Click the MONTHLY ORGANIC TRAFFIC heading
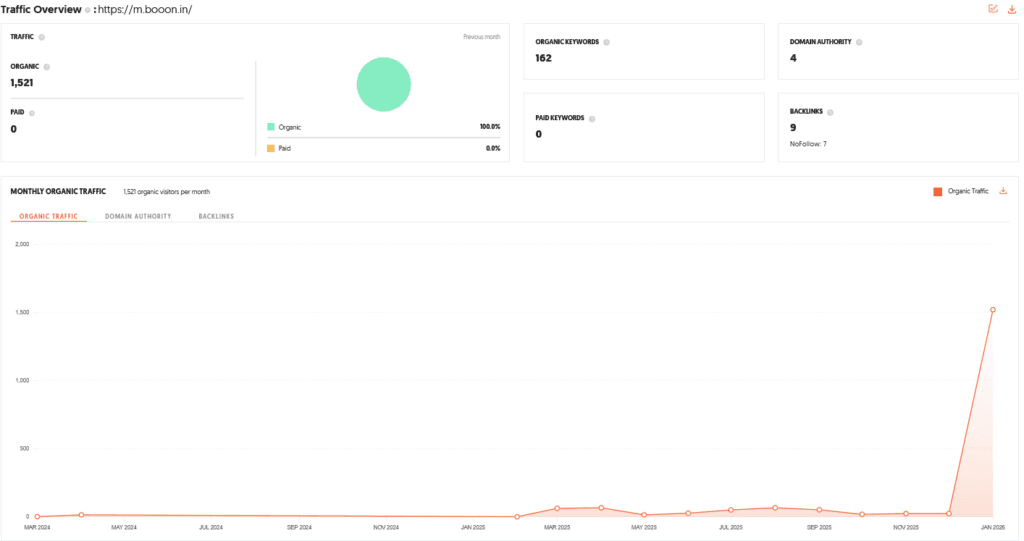 coord(58,191)
